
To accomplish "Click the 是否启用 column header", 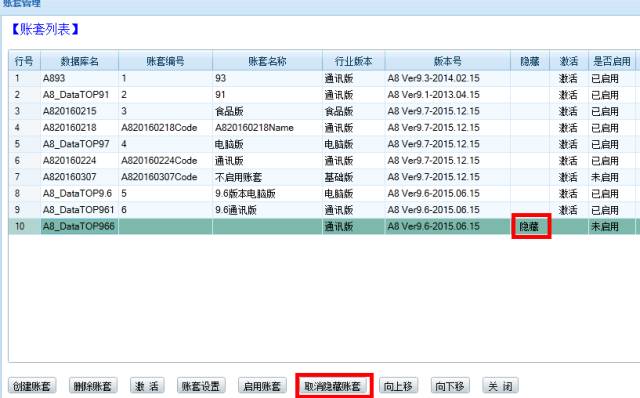I will click(611, 61).
